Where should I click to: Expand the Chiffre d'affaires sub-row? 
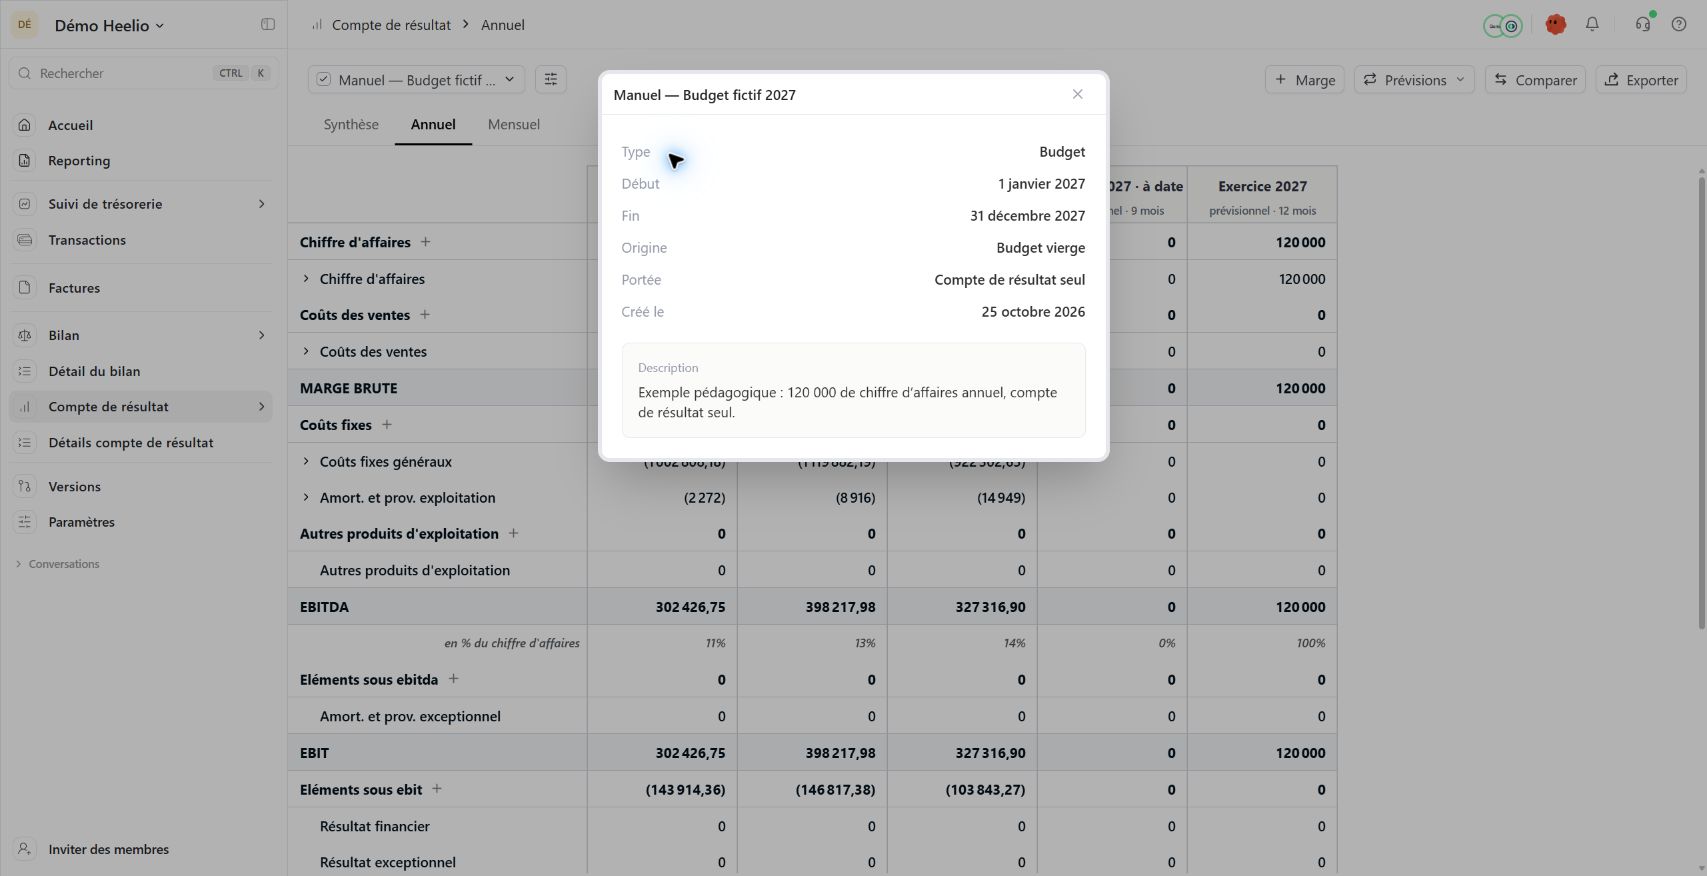(x=306, y=279)
